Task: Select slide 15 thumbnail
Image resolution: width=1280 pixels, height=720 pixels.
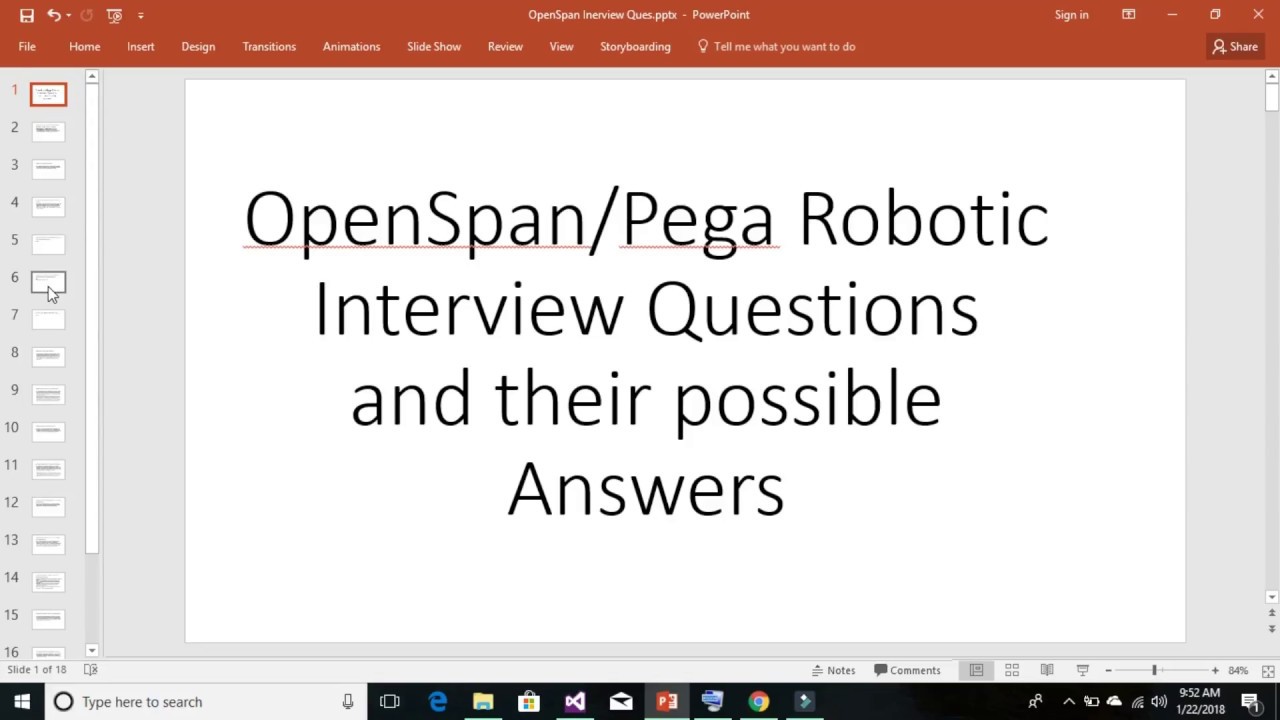Action: (48, 618)
